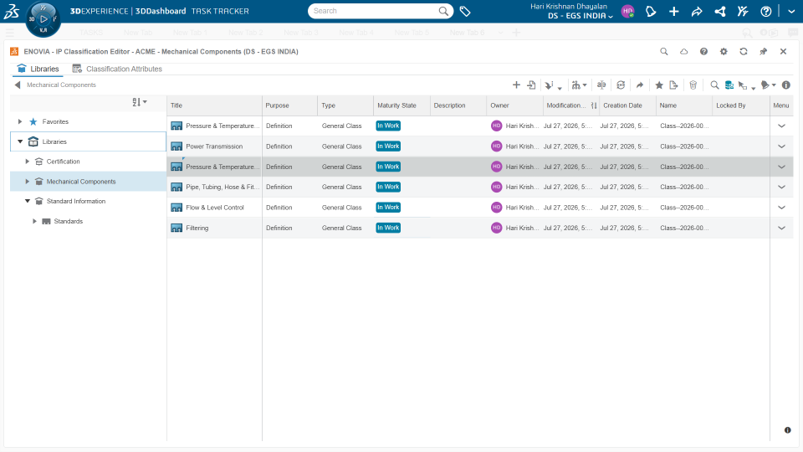Expand the Favorites tree node
Screen dimensions: 803x452
coord(20,122)
